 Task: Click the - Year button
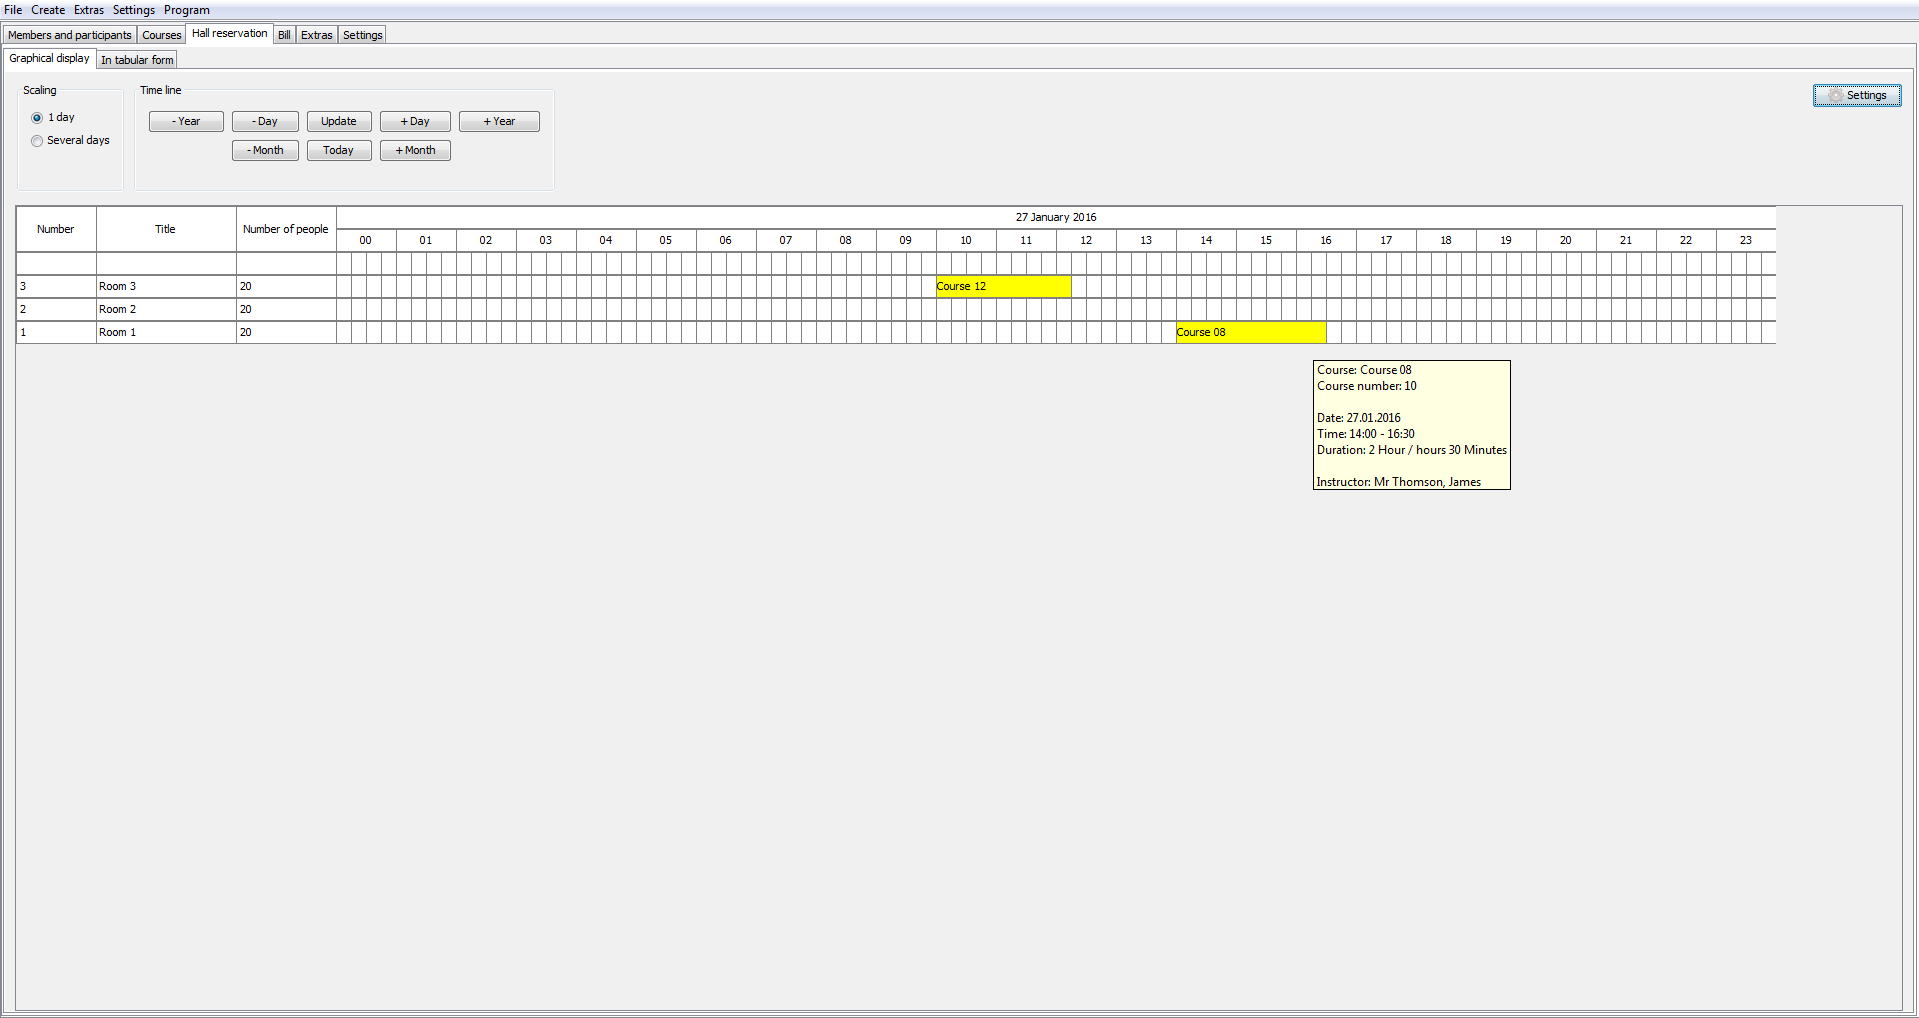tap(186, 122)
